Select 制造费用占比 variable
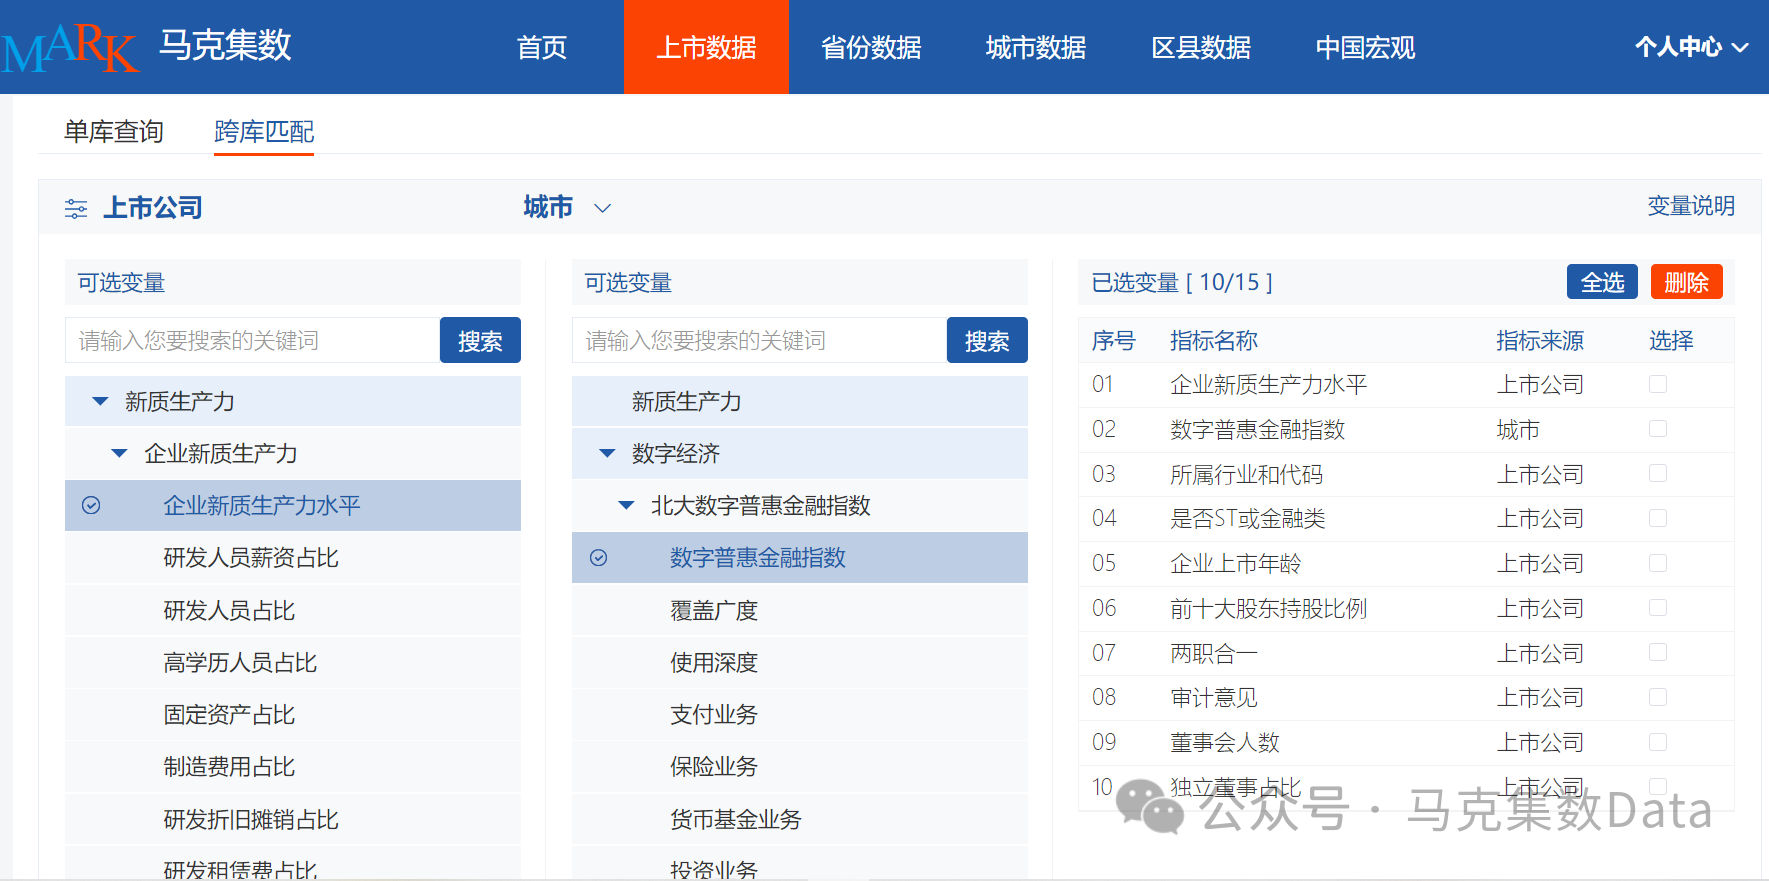 [x=292, y=767]
